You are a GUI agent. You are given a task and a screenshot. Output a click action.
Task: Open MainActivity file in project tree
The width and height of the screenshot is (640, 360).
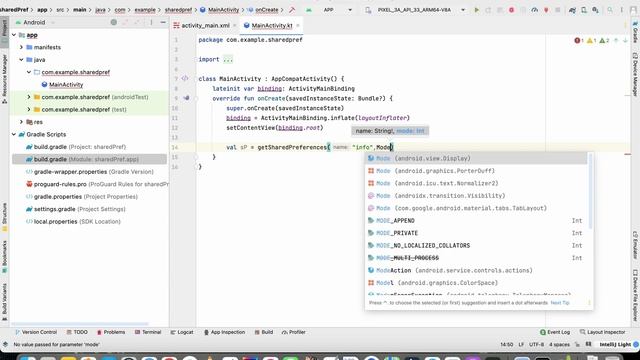[66, 84]
